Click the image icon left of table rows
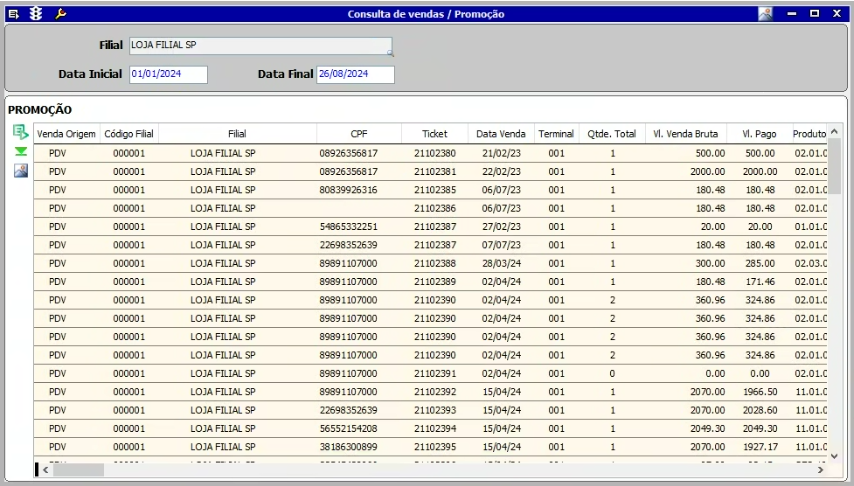The height and width of the screenshot is (486, 854). coord(21,171)
